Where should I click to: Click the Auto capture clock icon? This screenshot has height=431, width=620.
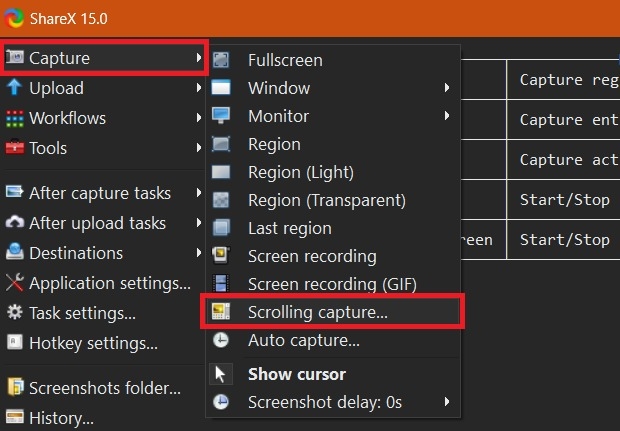click(221, 340)
